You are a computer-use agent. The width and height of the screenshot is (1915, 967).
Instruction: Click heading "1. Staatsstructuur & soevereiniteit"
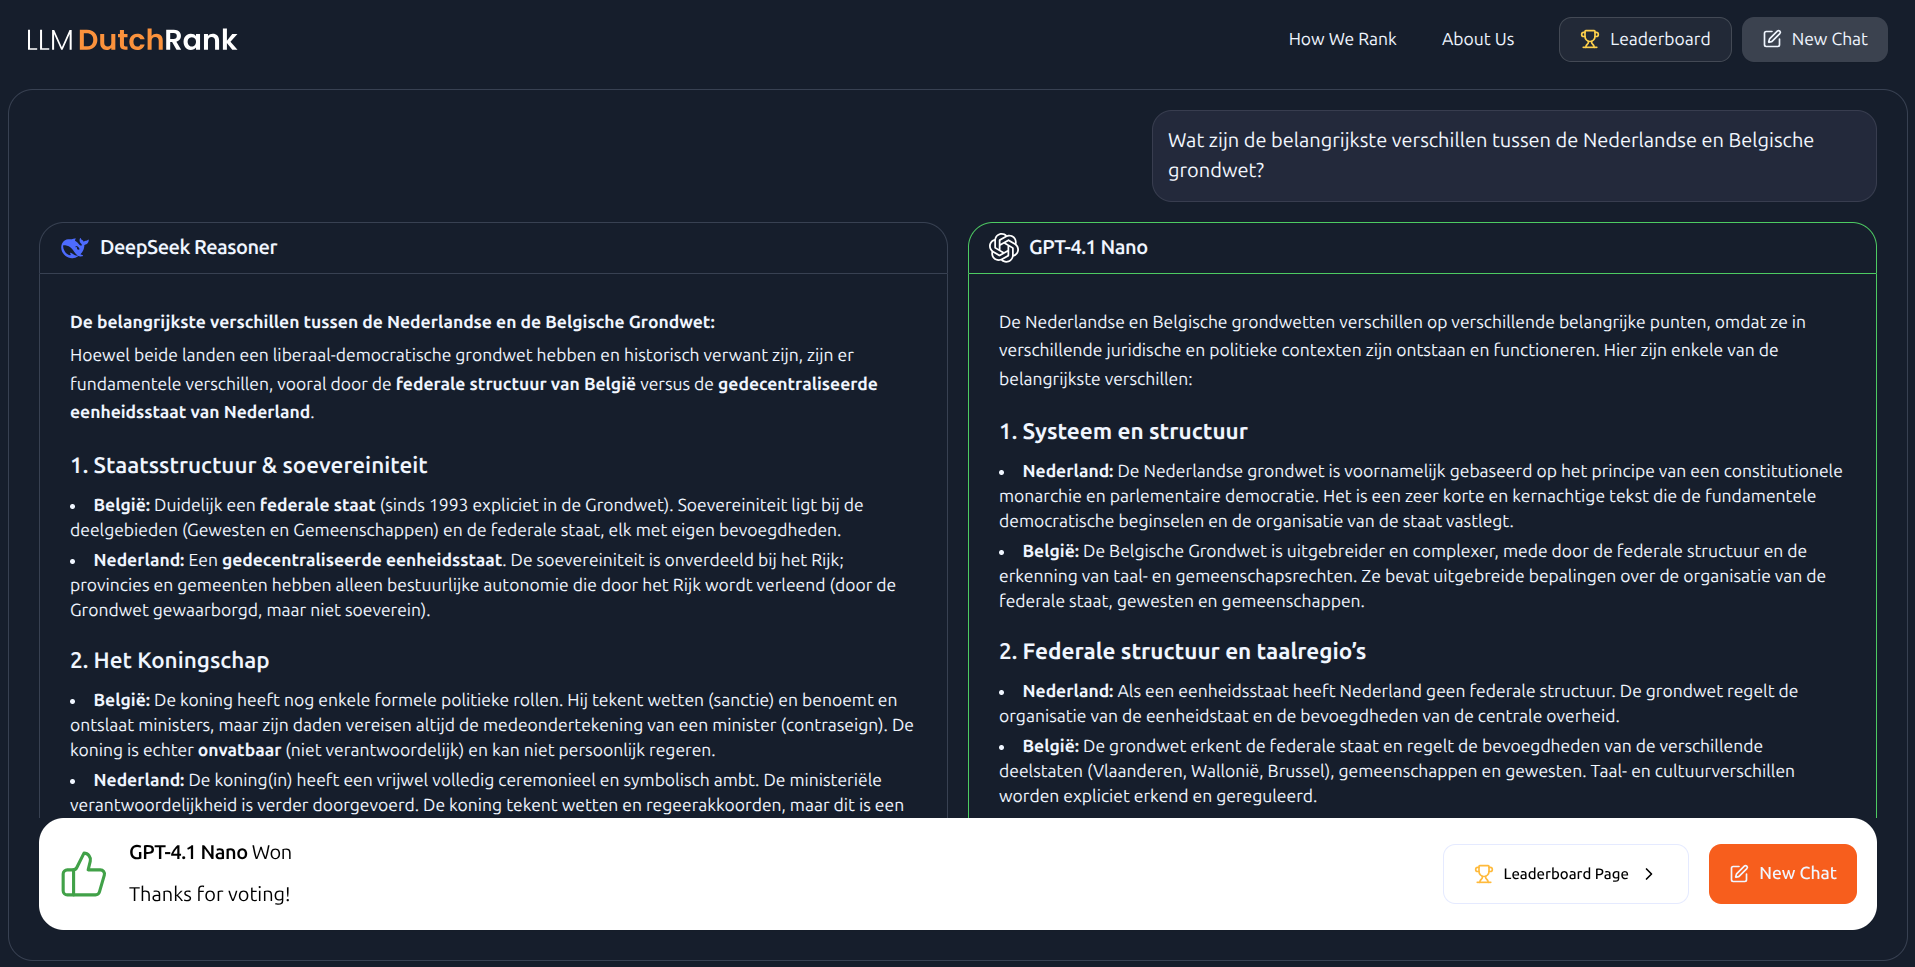[x=249, y=466]
